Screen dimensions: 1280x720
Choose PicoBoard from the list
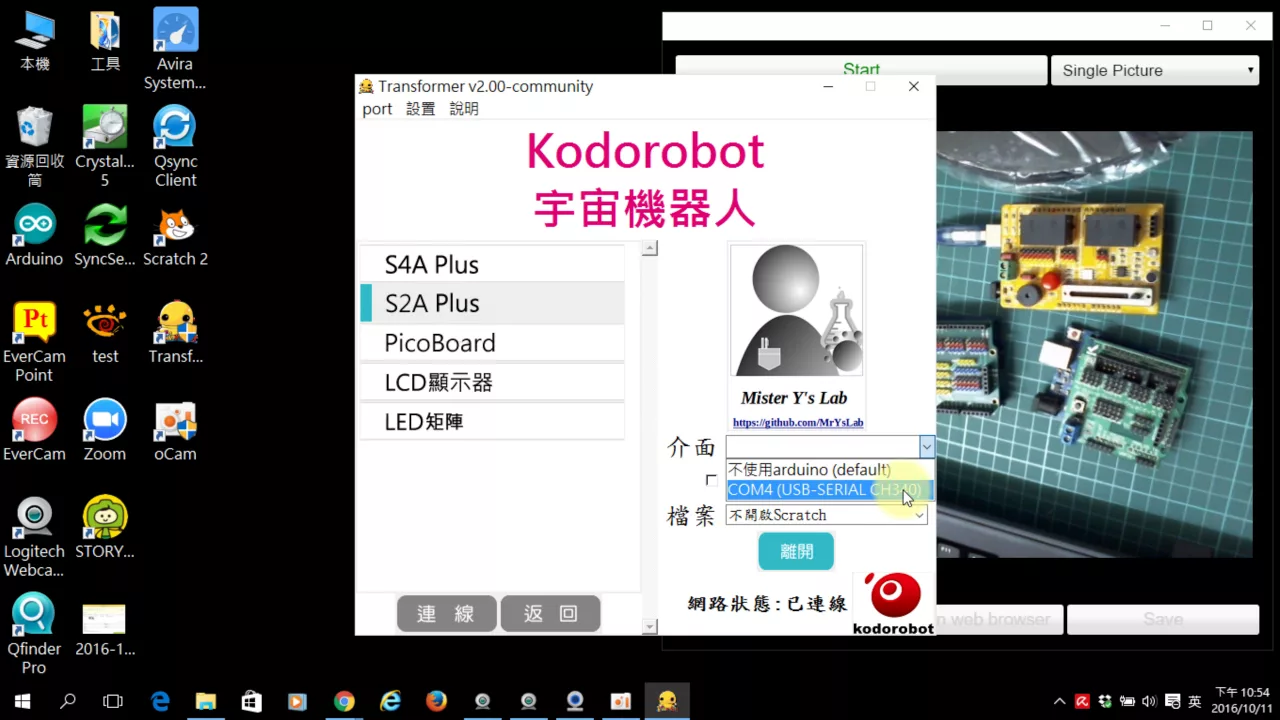(492, 343)
